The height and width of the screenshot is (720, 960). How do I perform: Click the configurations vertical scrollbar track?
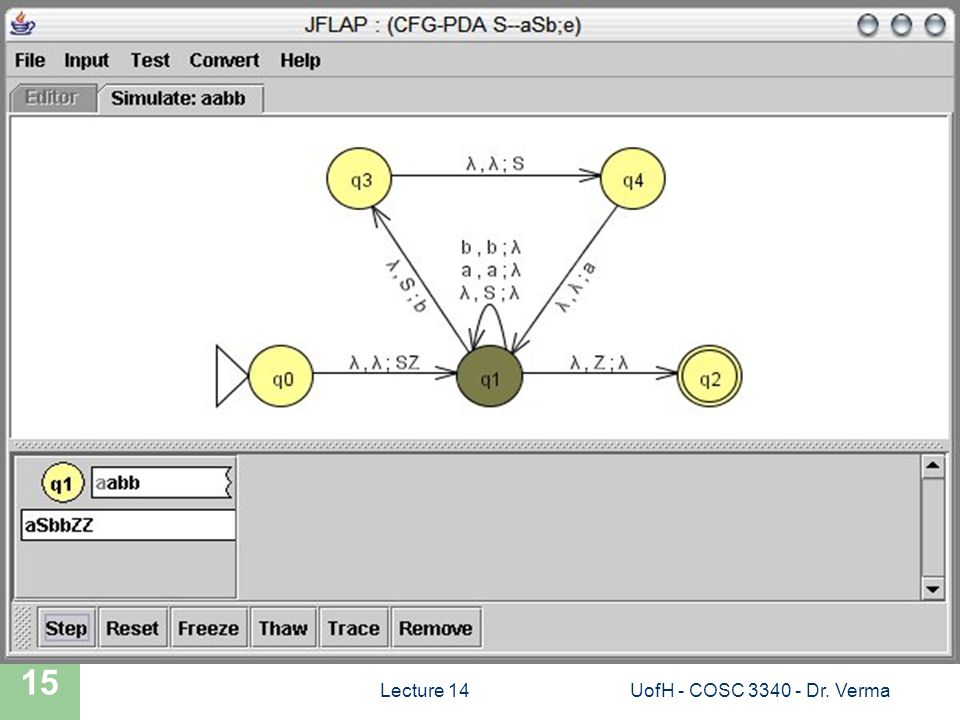coord(933,528)
